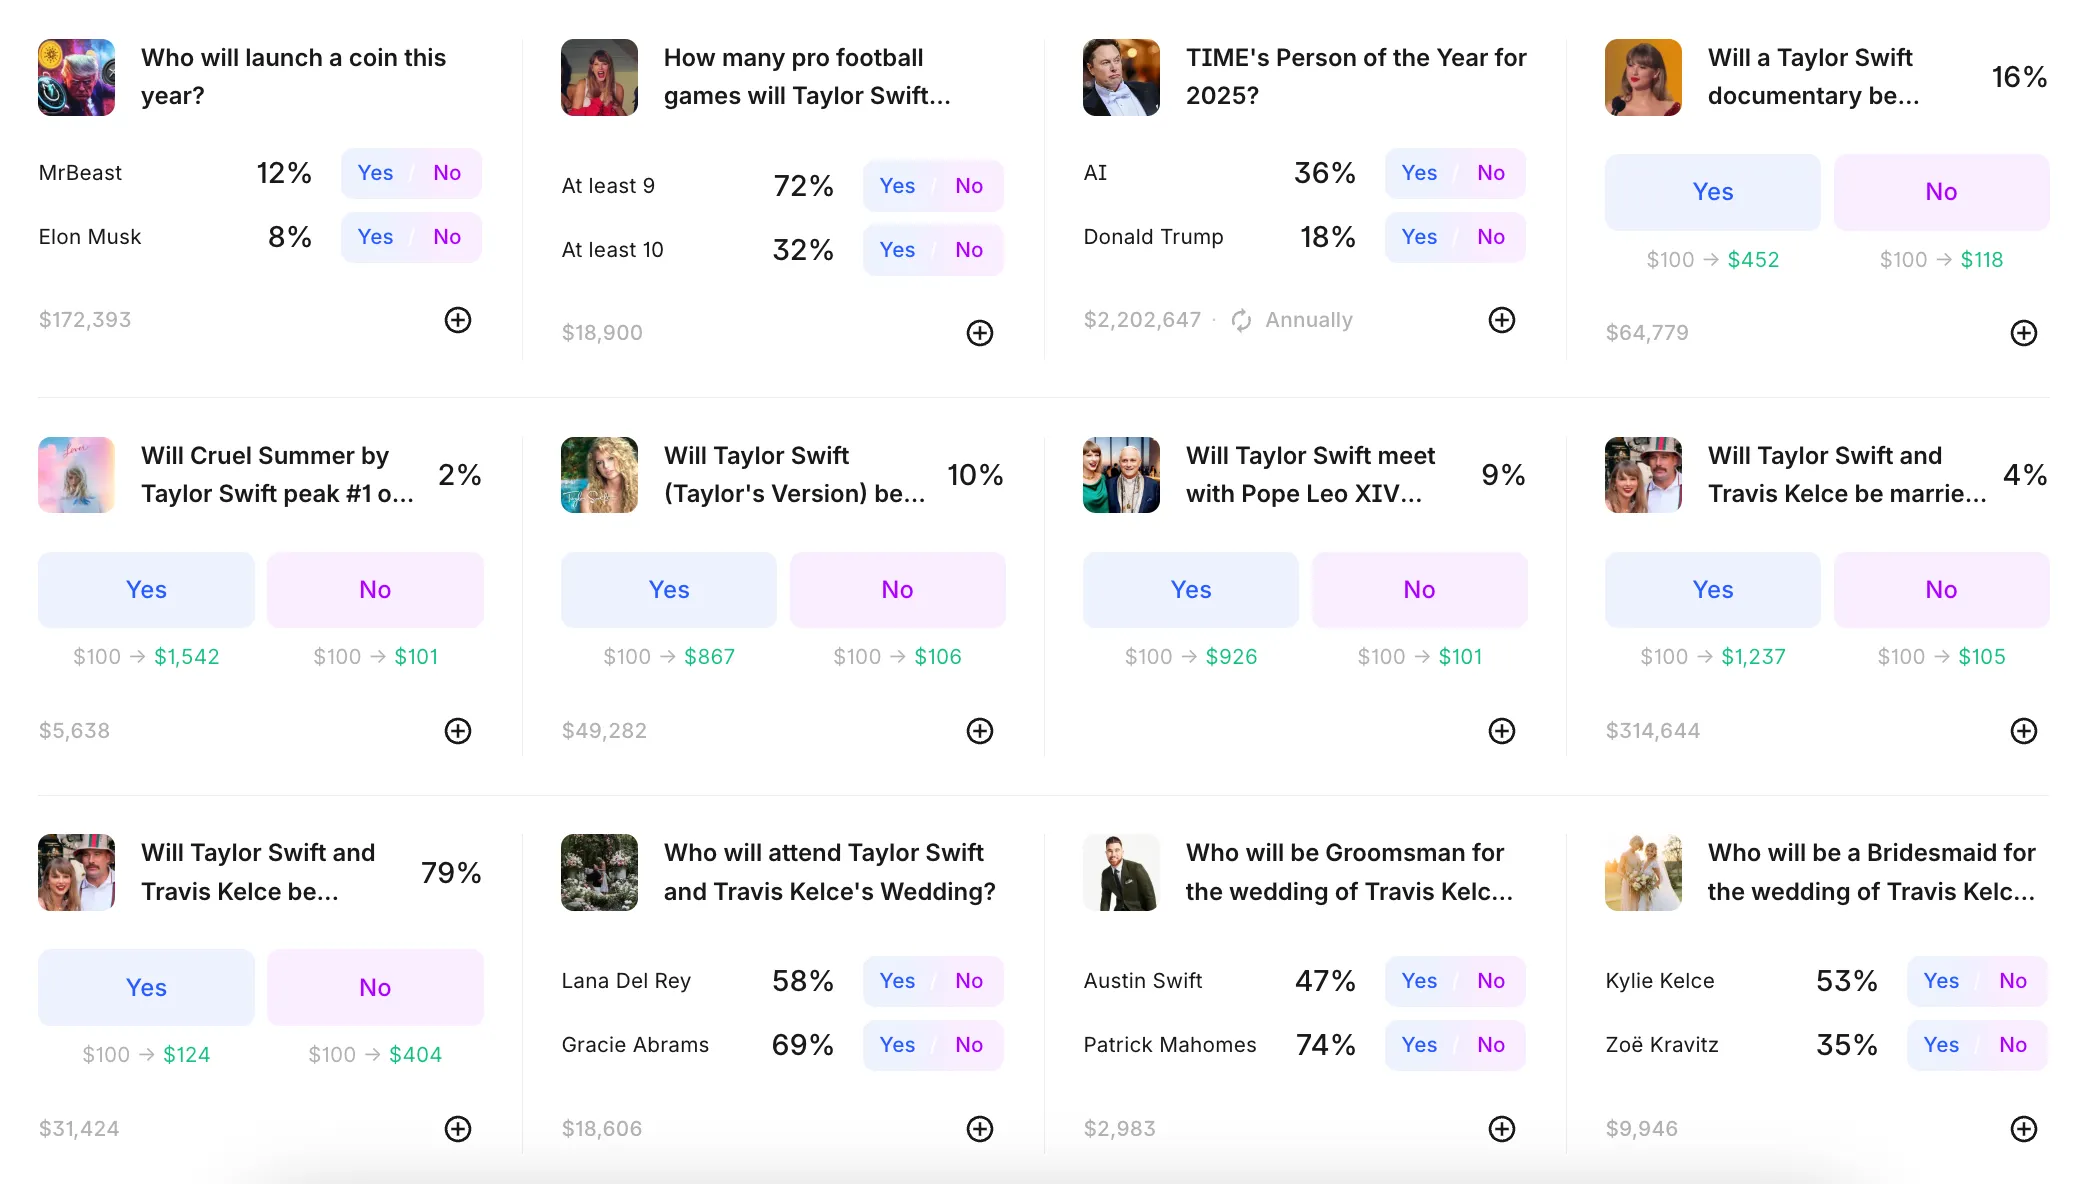Select No for Zoë Kravitz bridesmaid
Viewport: 2092px width, 1184px height.
point(2013,1045)
